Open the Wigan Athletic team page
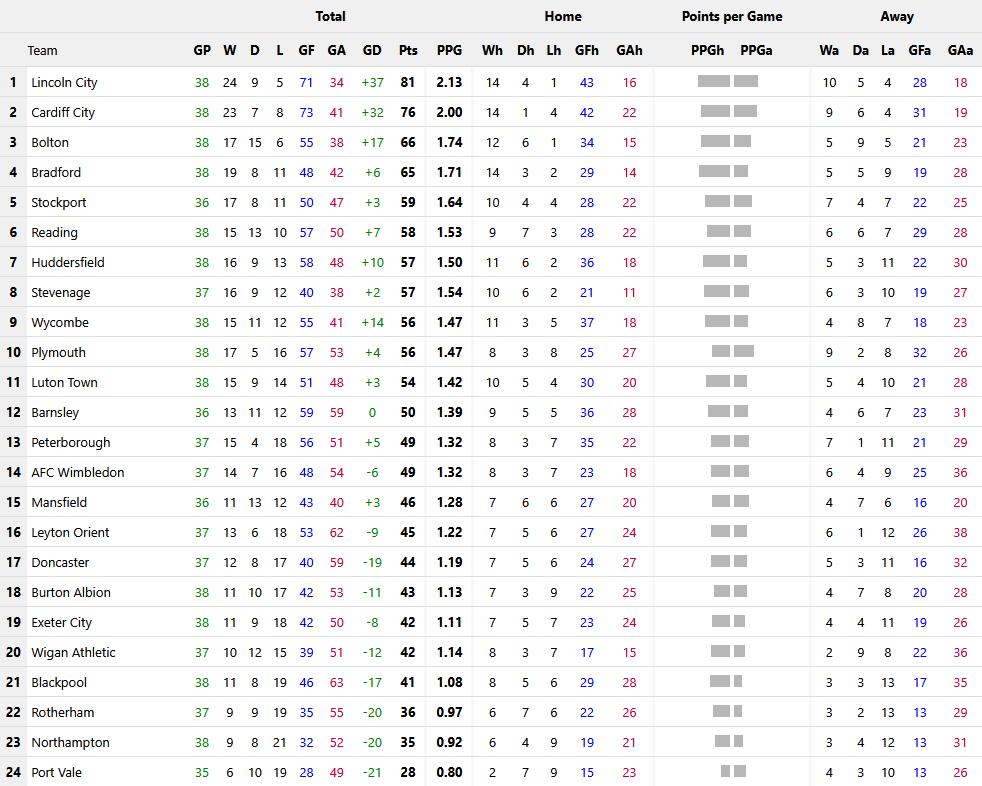The image size is (982, 786). [x=73, y=653]
